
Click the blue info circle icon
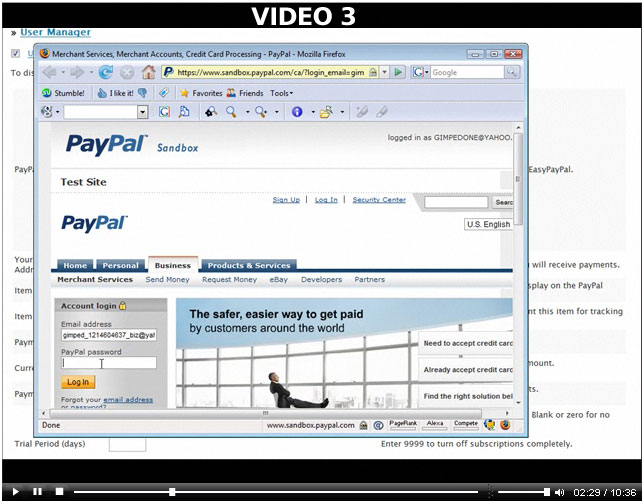coord(297,112)
